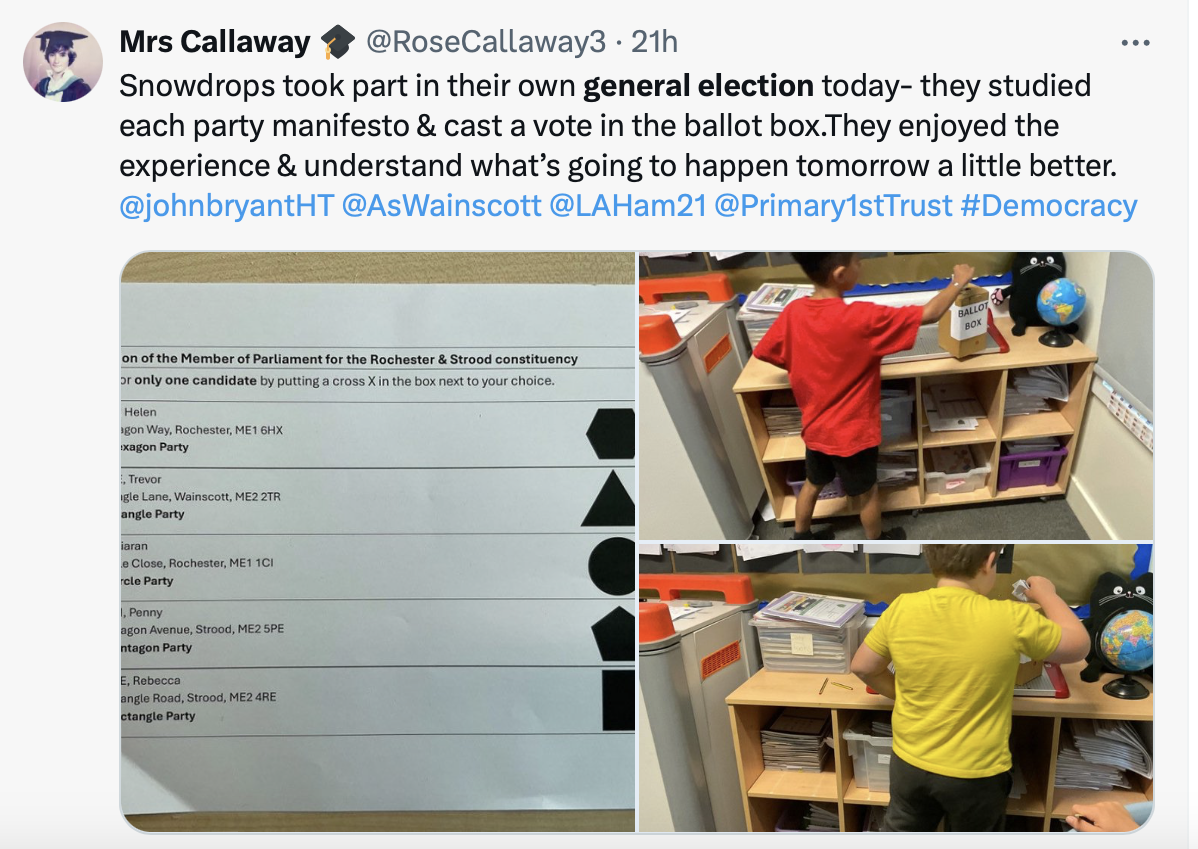1198x849 pixels.
Task: Click the Ballot Box label in photo
Action: coord(972,316)
